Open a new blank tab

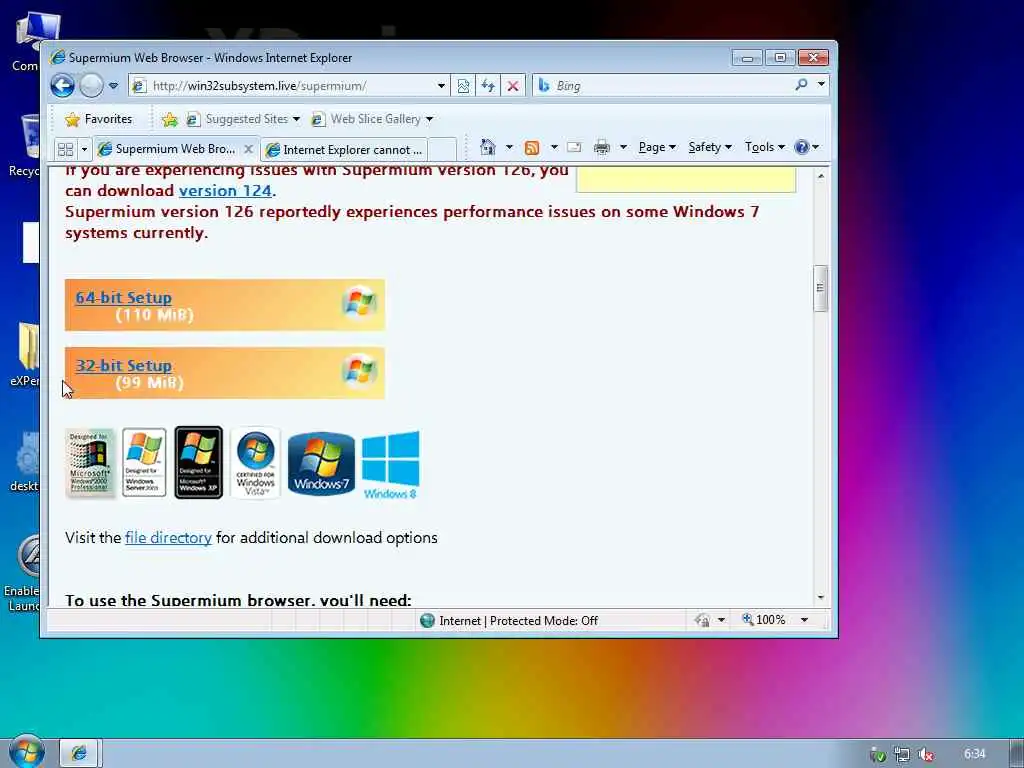(443, 150)
